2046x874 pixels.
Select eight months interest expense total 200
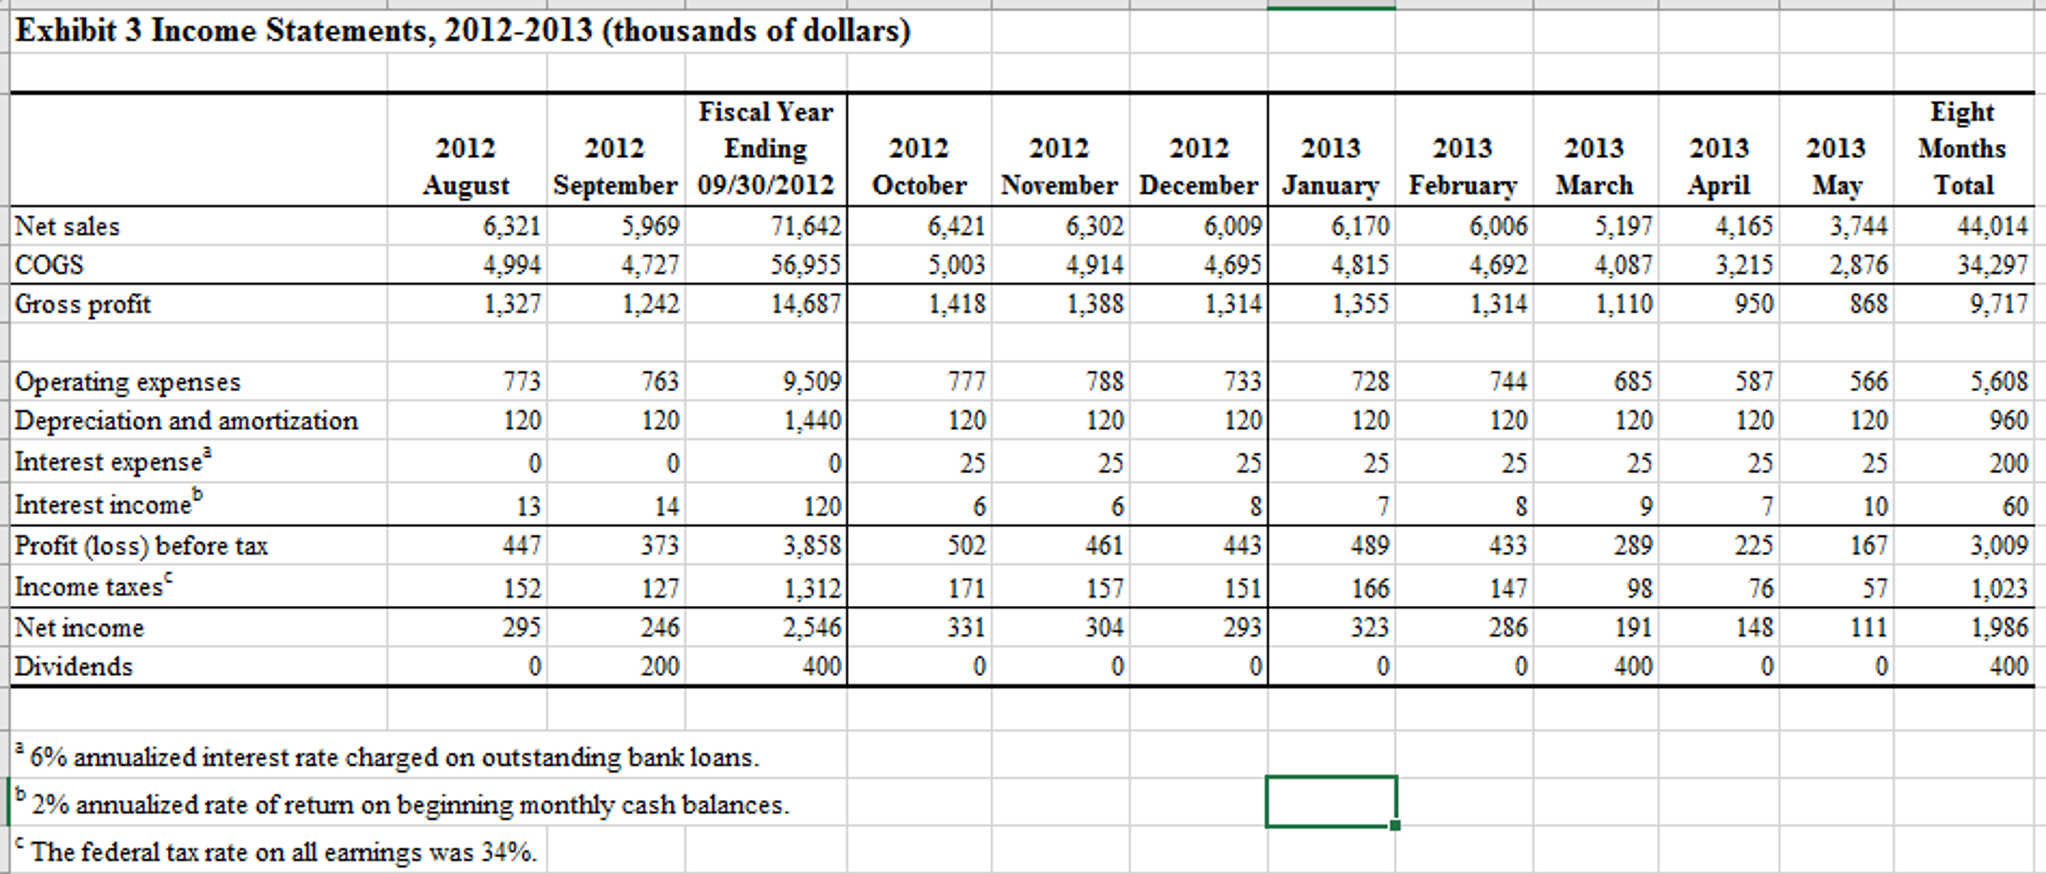click(2010, 463)
